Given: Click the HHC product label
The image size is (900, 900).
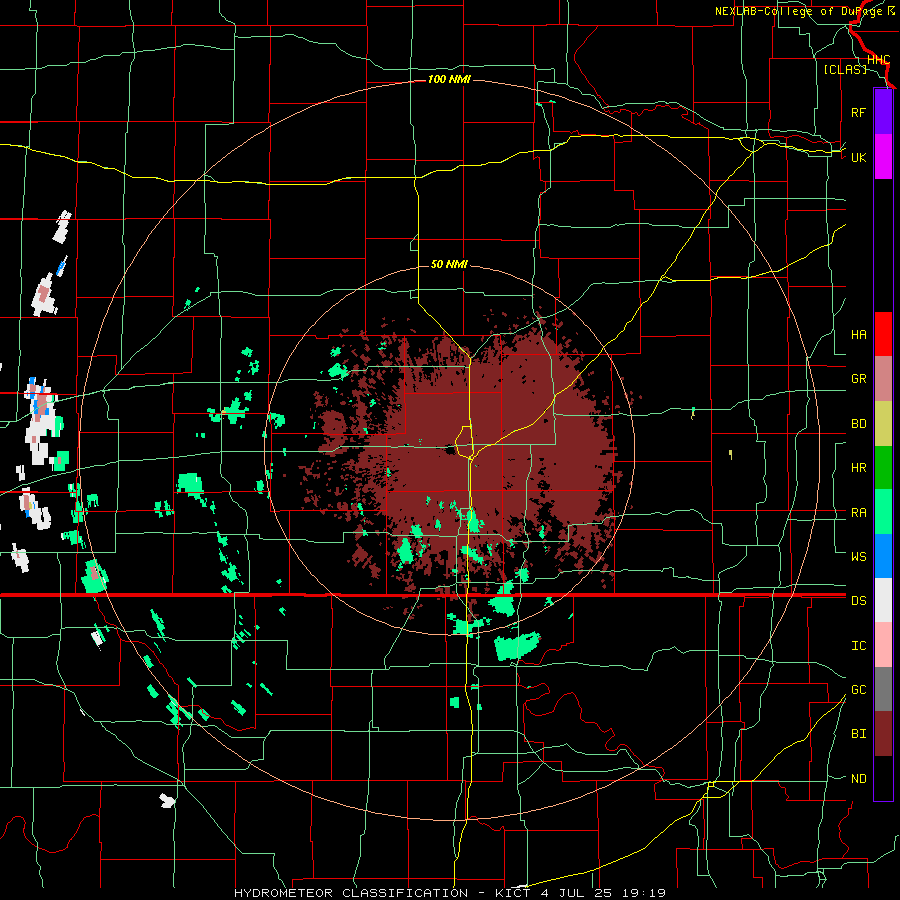Looking at the screenshot, I should point(878,60).
